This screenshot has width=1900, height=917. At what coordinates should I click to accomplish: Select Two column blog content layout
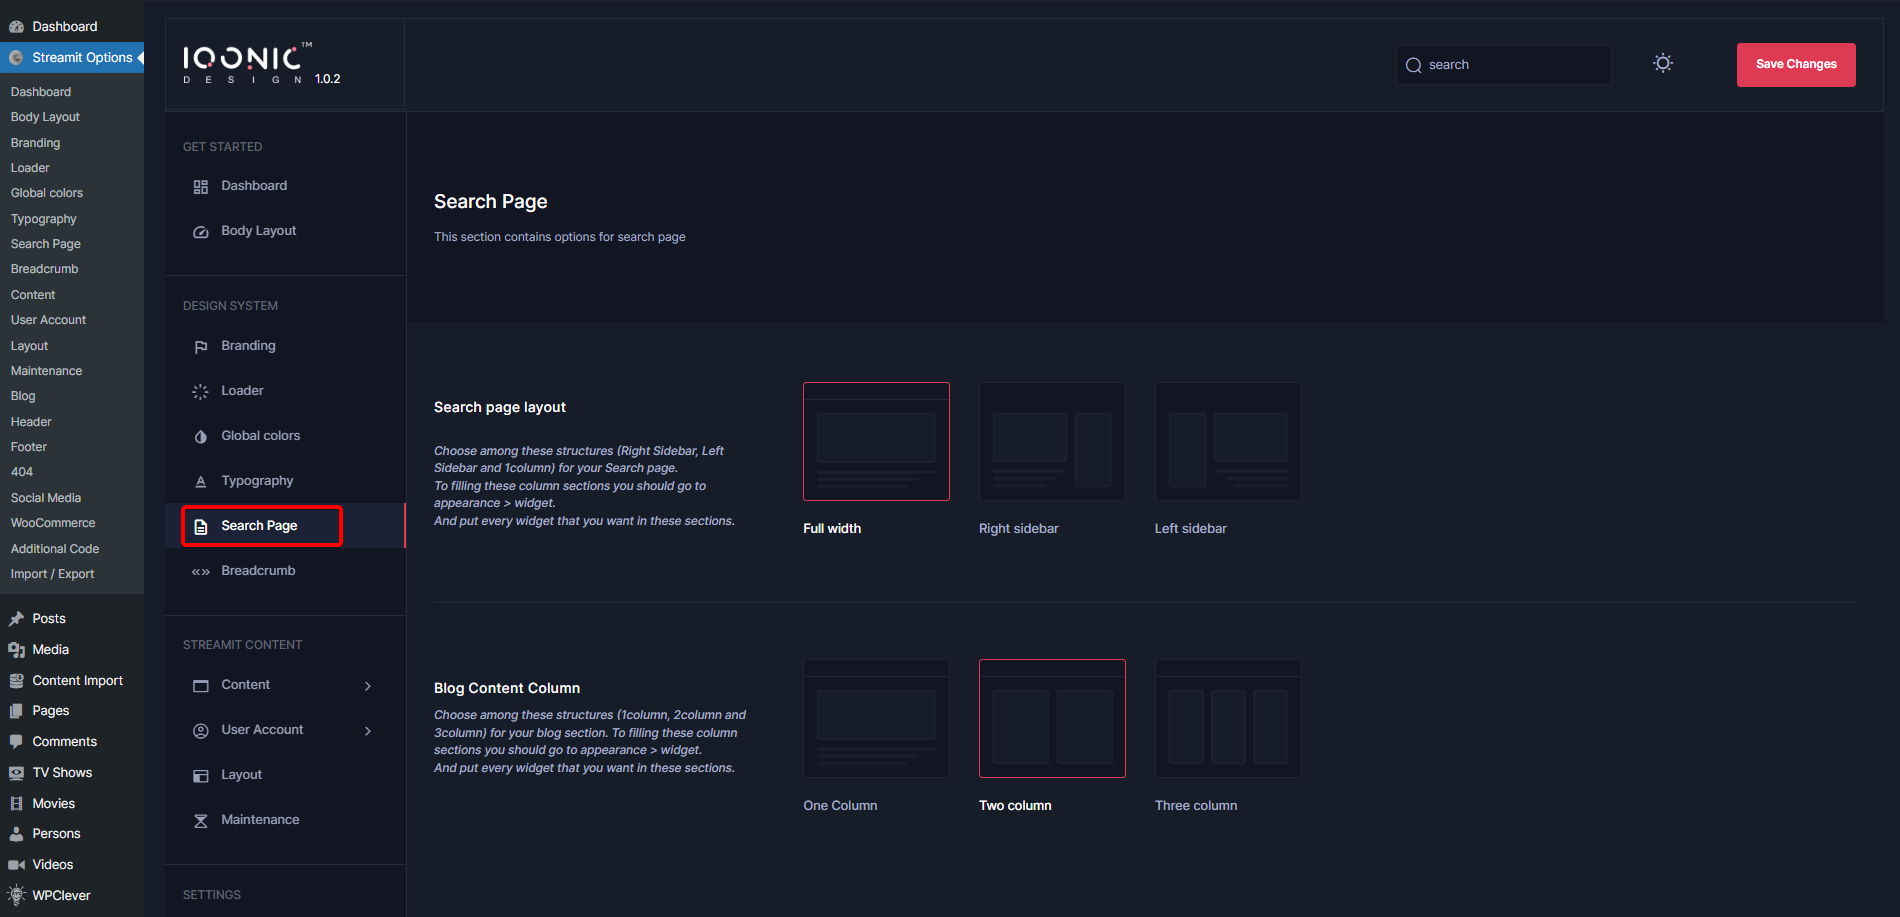pyautogui.click(x=1052, y=718)
